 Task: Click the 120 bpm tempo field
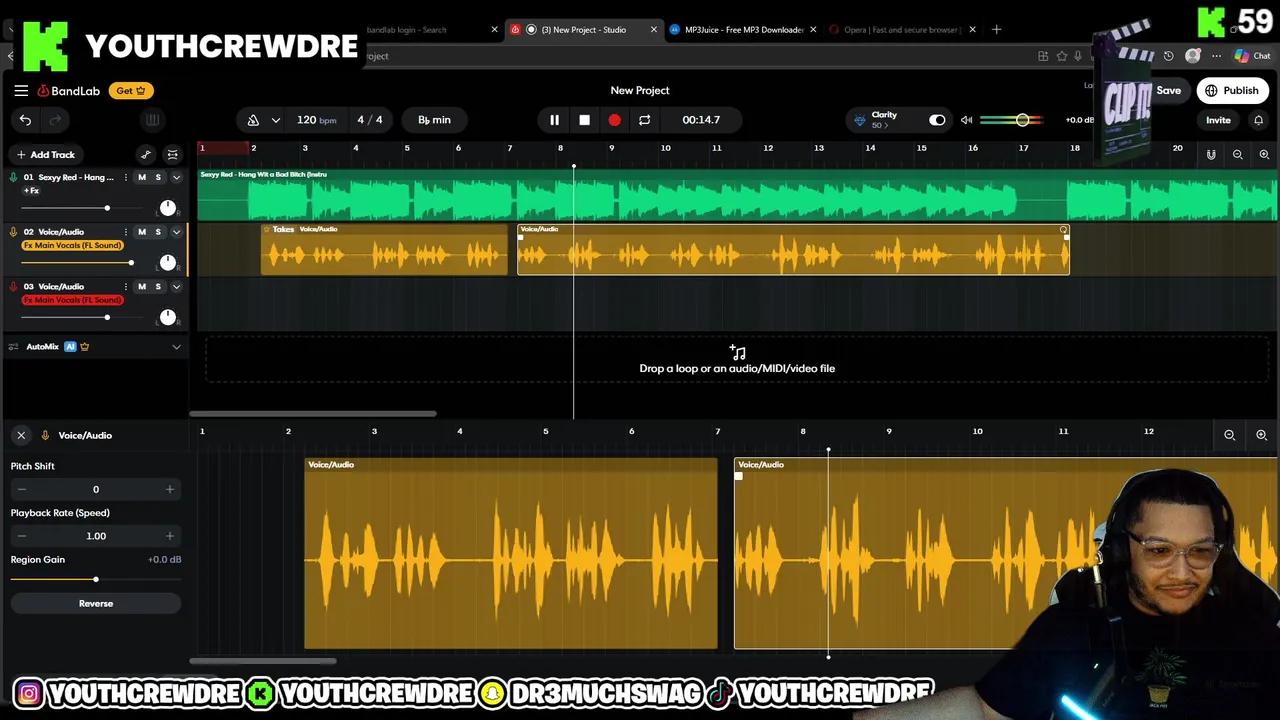click(316, 120)
